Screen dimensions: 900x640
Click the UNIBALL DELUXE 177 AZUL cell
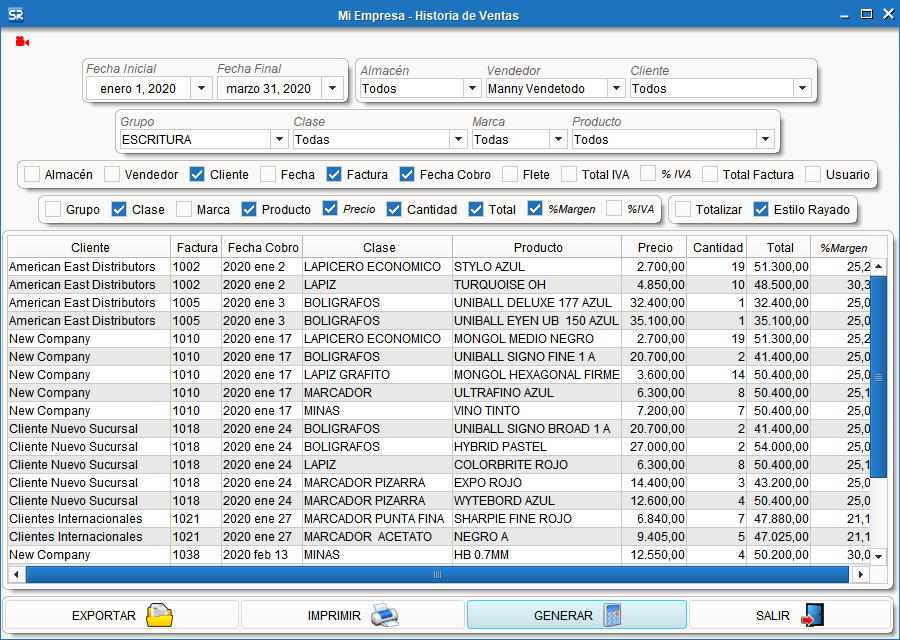(537, 302)
